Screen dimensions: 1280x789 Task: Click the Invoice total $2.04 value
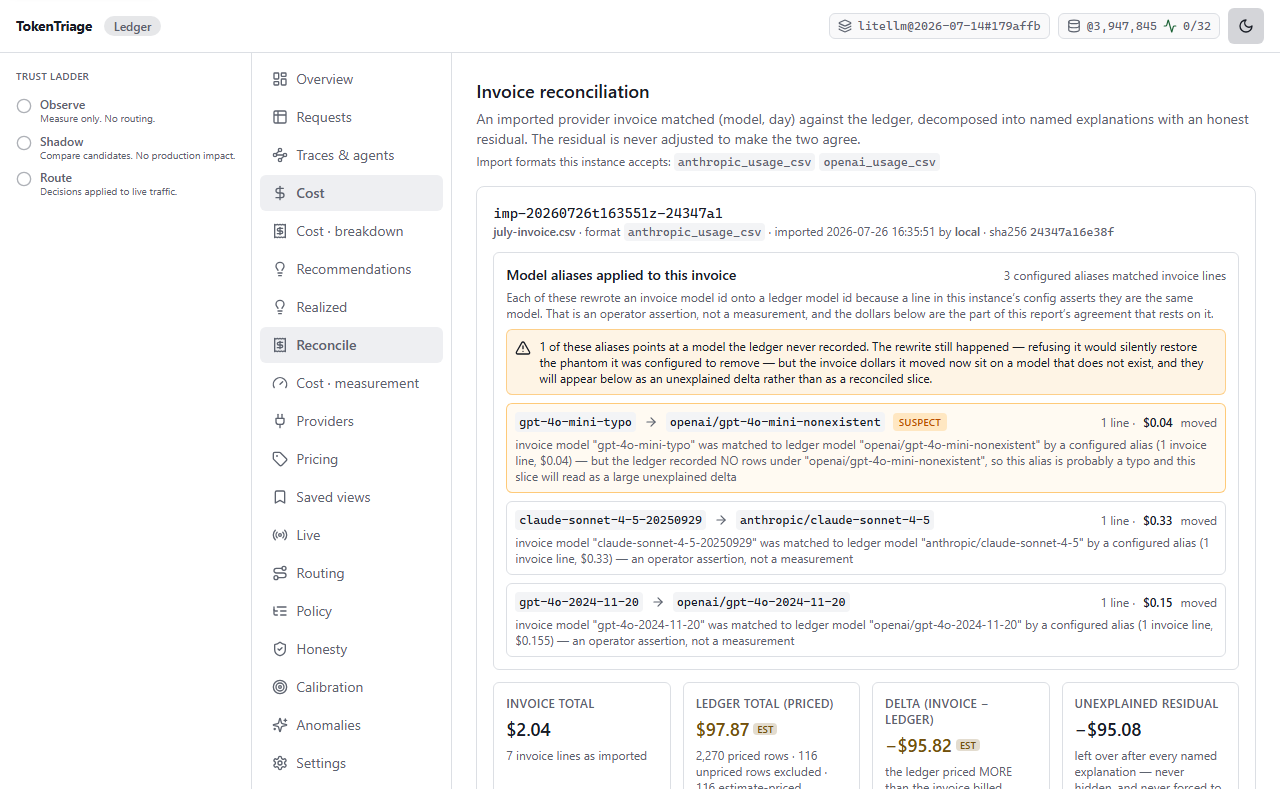coord(528,730)
